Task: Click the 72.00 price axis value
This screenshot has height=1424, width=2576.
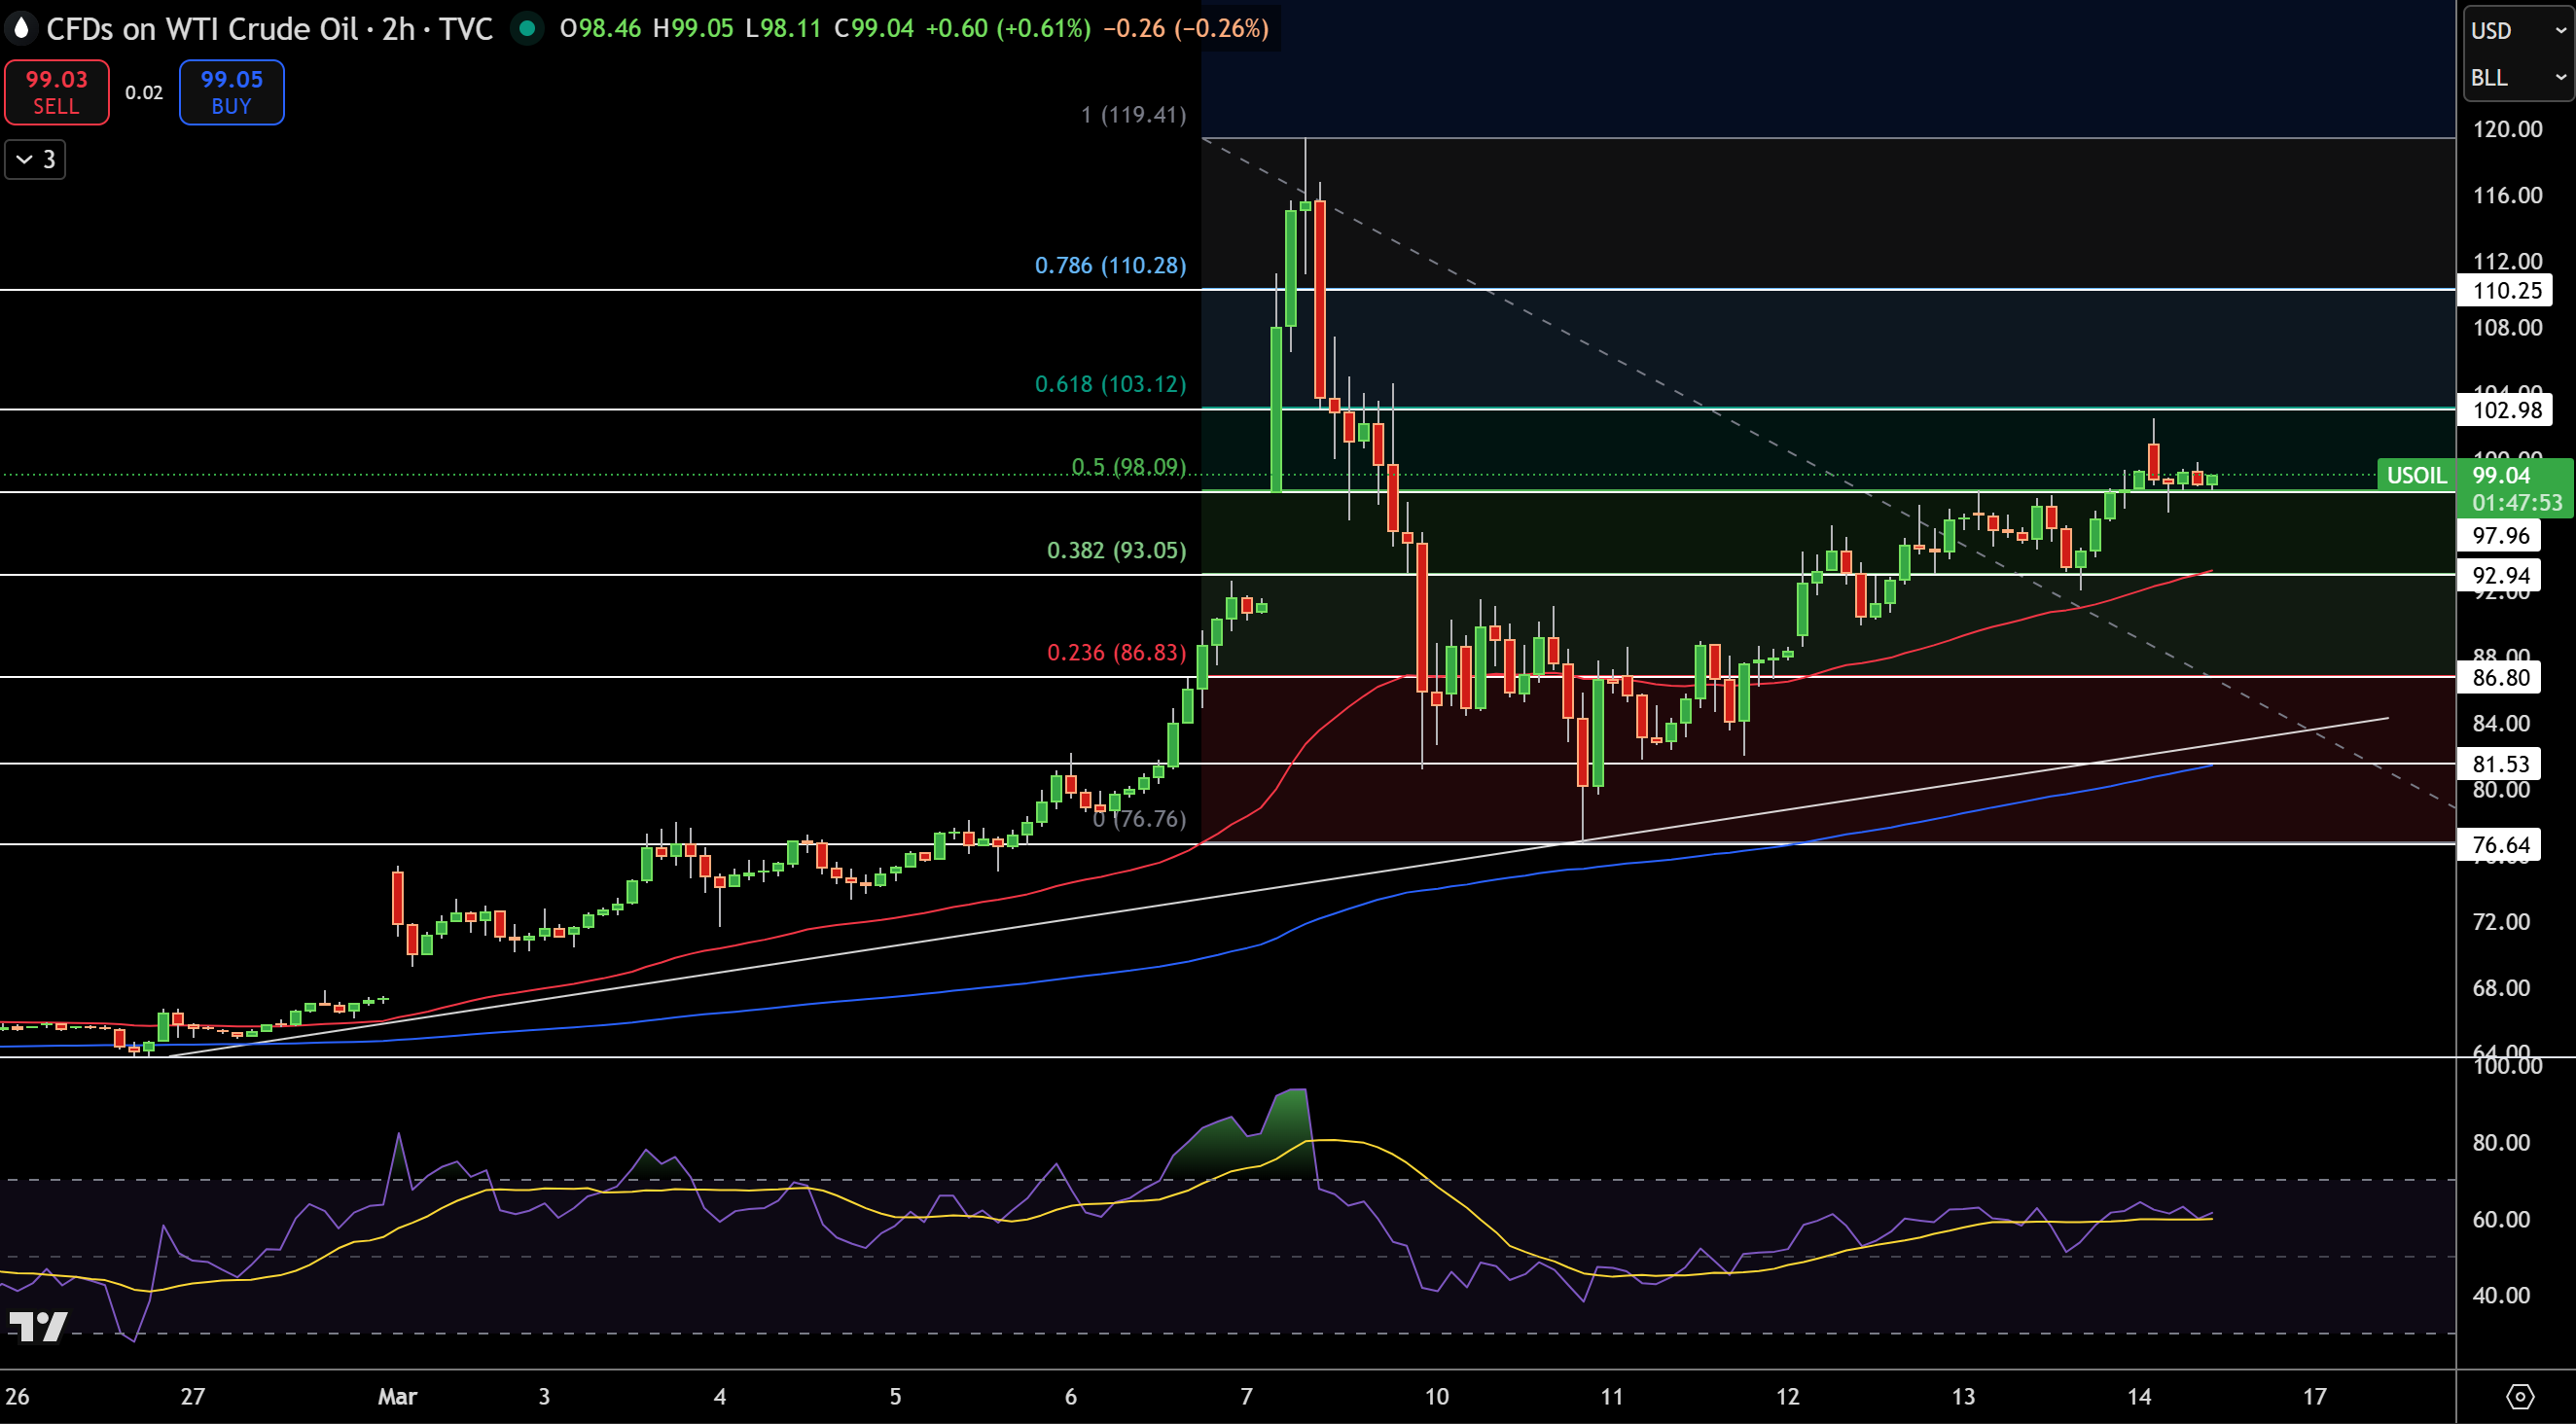Action: coord(2501,921)
